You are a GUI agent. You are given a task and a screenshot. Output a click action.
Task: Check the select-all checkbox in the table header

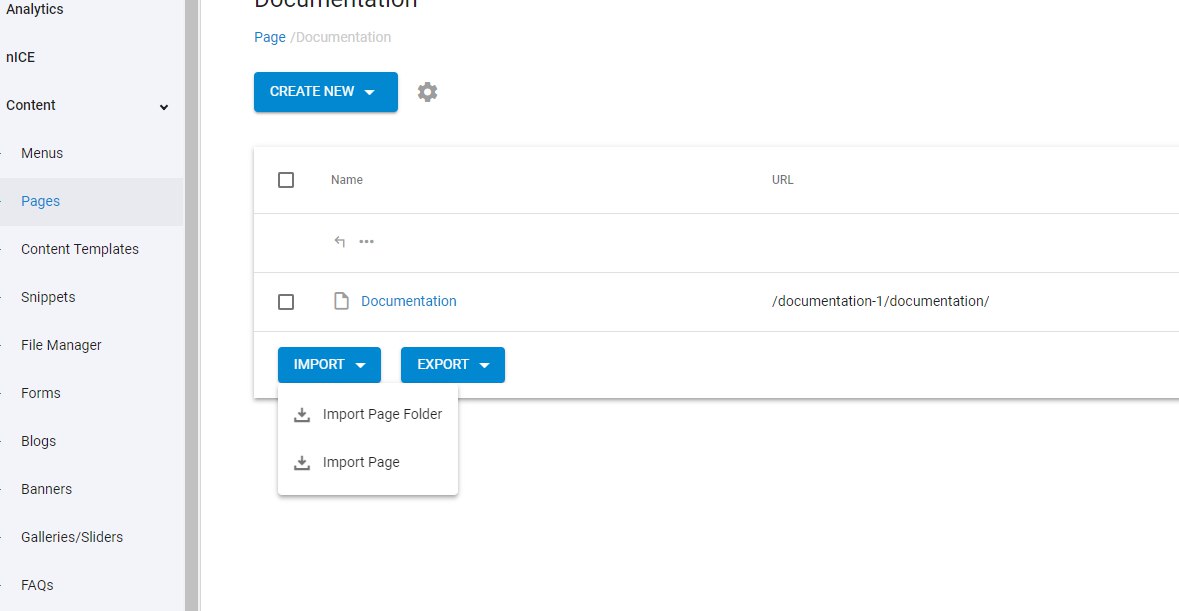(285, 180)
